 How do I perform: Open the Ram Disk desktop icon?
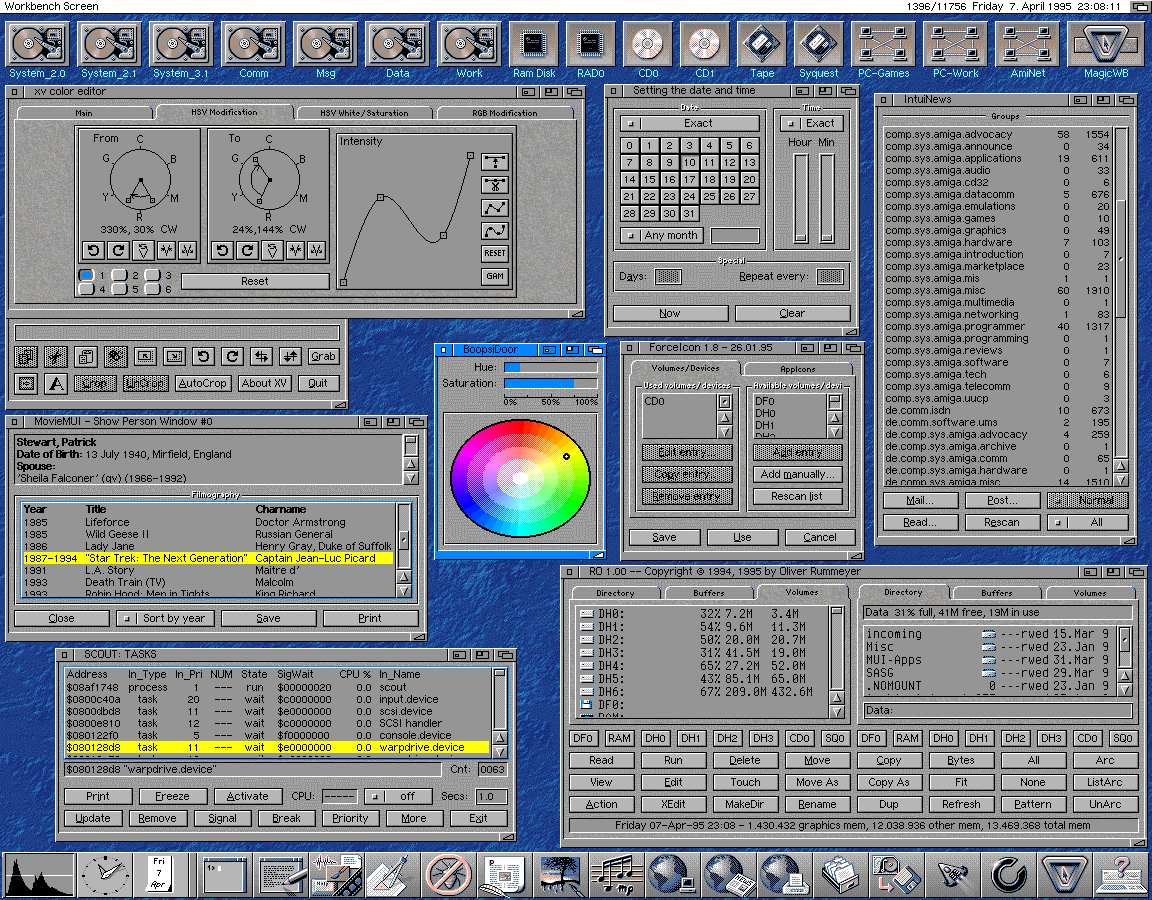[x=534, y=46]
